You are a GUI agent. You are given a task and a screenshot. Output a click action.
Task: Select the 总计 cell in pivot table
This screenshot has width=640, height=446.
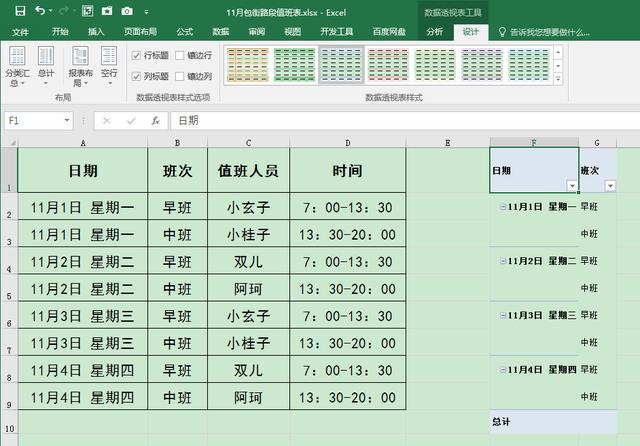[x=534, y=422]
